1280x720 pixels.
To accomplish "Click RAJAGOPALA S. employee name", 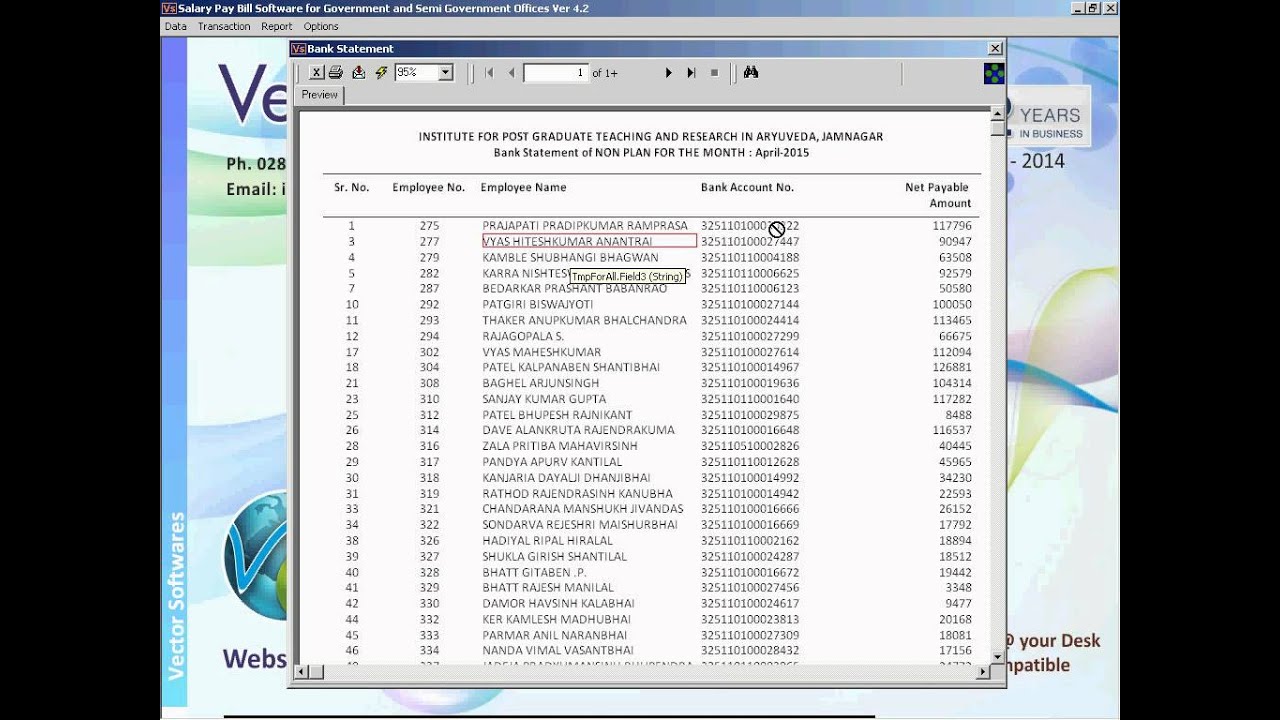I will coord(523,336).
